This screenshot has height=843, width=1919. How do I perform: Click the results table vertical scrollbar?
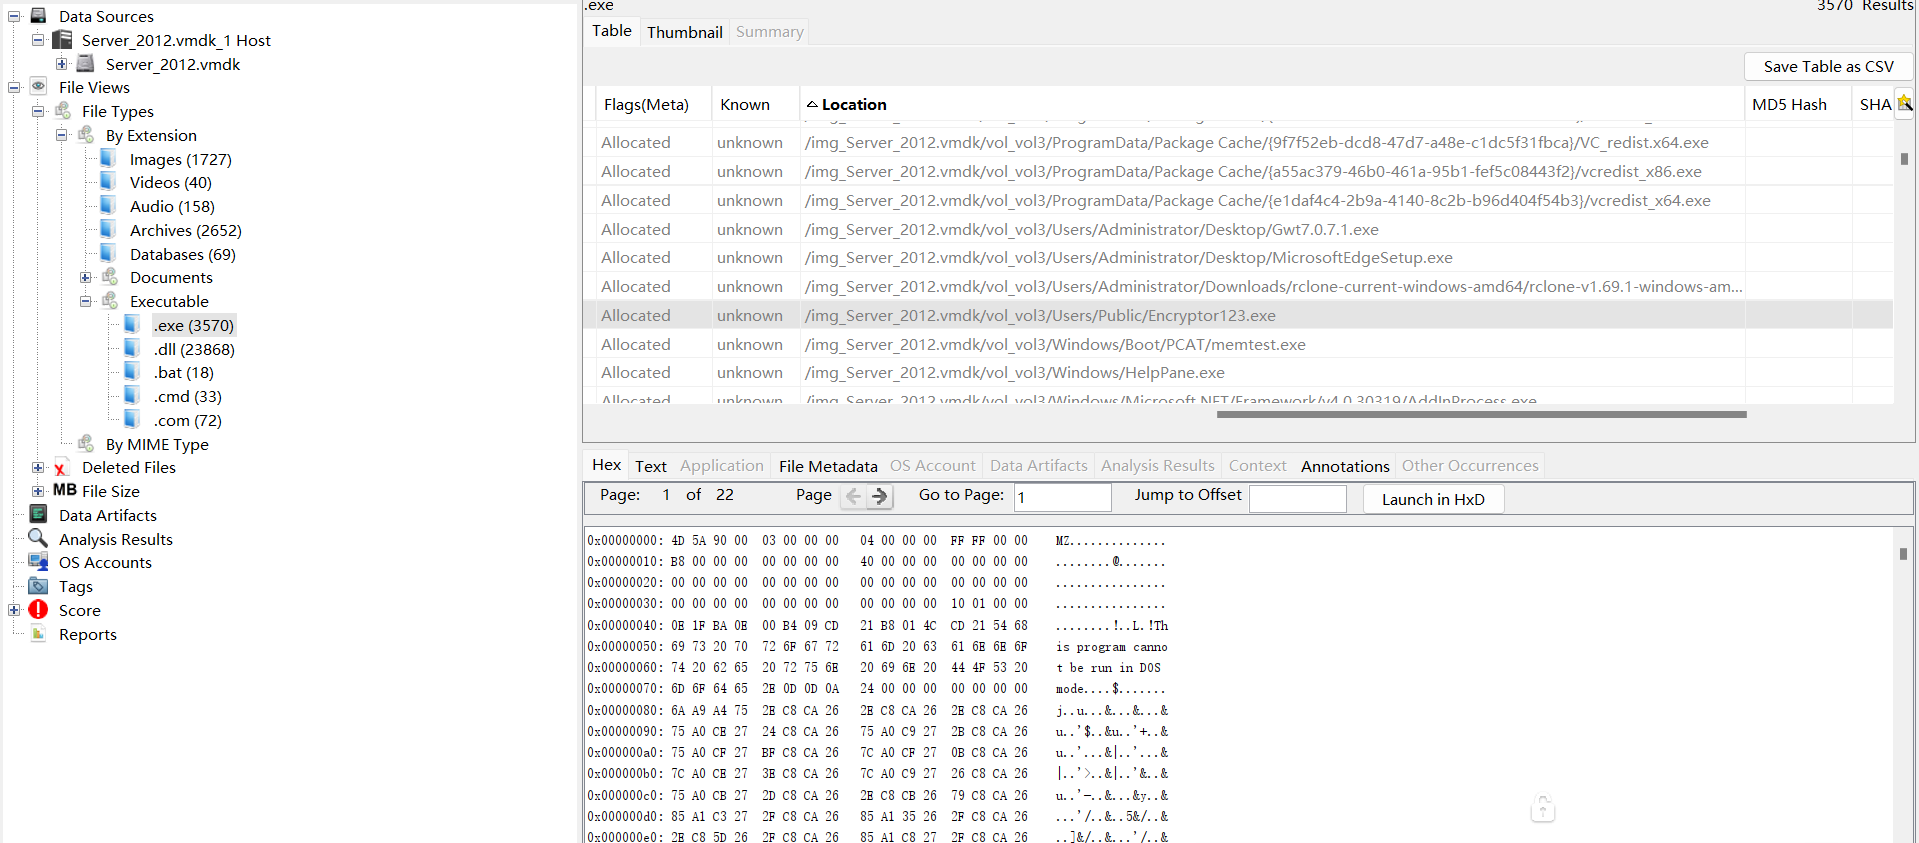point(1904,159)
